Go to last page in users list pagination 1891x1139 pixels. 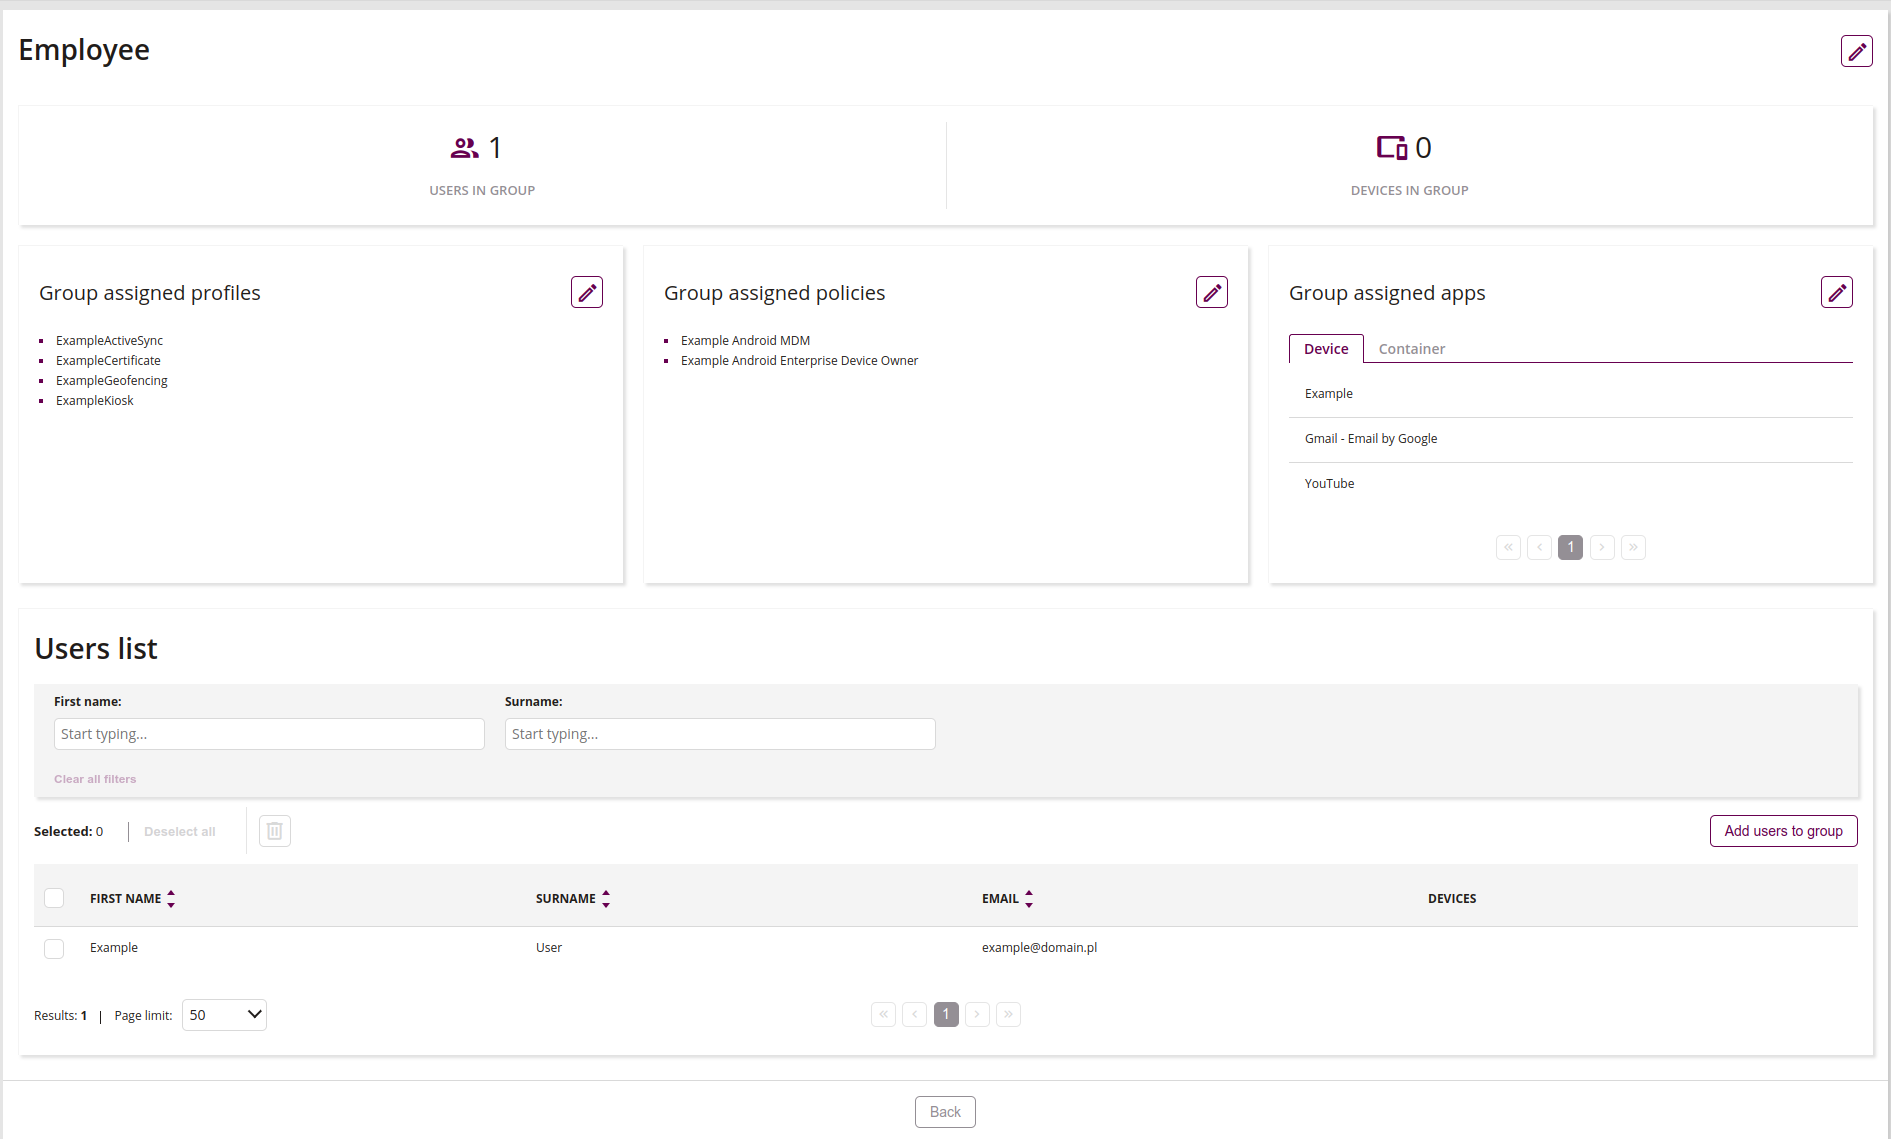(x=1008, y=1014)
